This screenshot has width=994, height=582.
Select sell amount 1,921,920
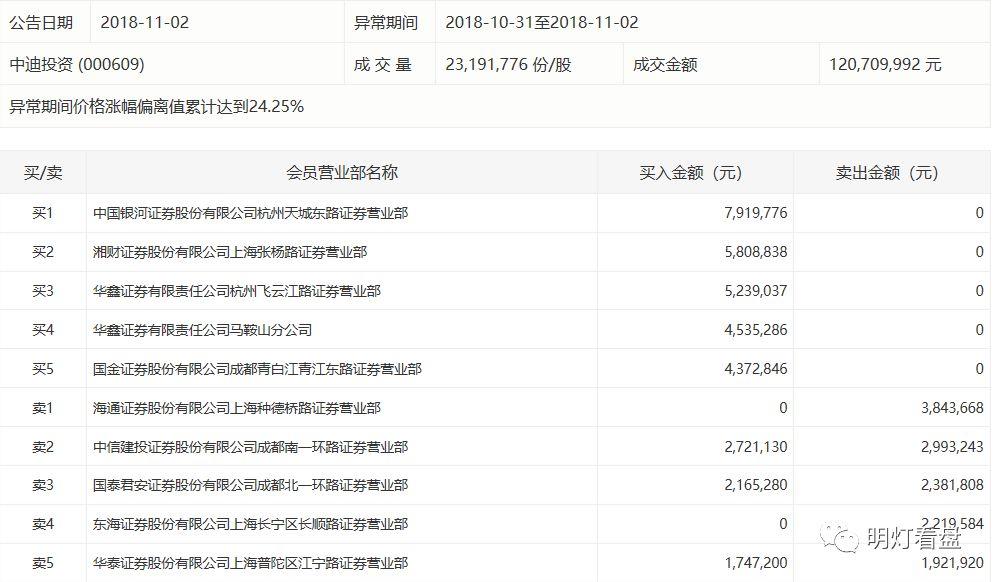pos(952,564)
